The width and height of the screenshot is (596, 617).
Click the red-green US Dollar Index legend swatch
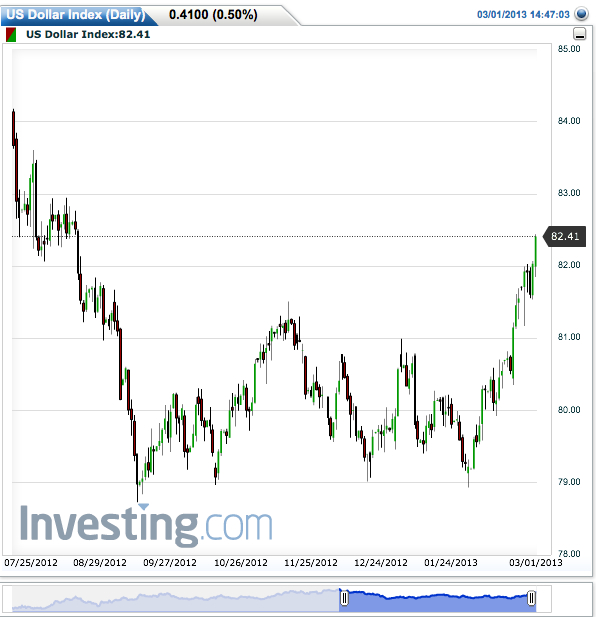(11, 35)
